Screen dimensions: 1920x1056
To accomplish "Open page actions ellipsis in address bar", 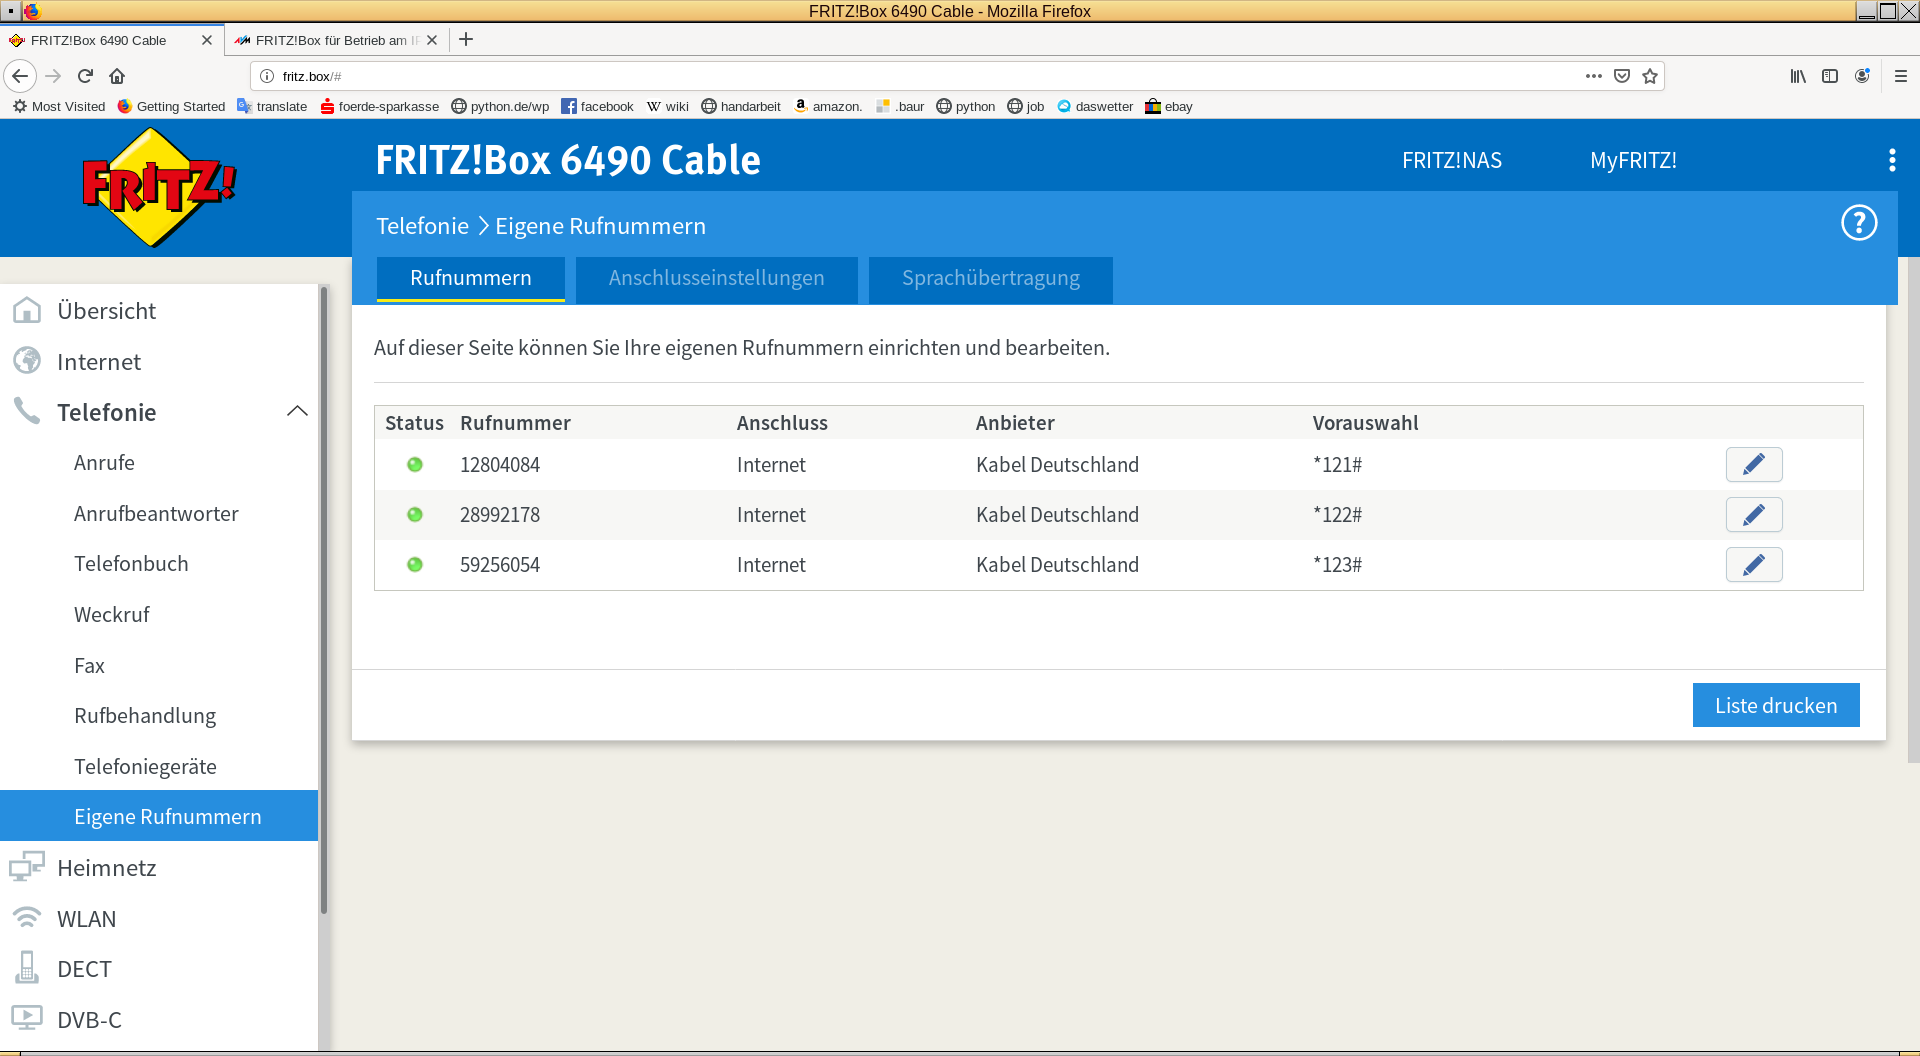I will (x=1594, y=76).
